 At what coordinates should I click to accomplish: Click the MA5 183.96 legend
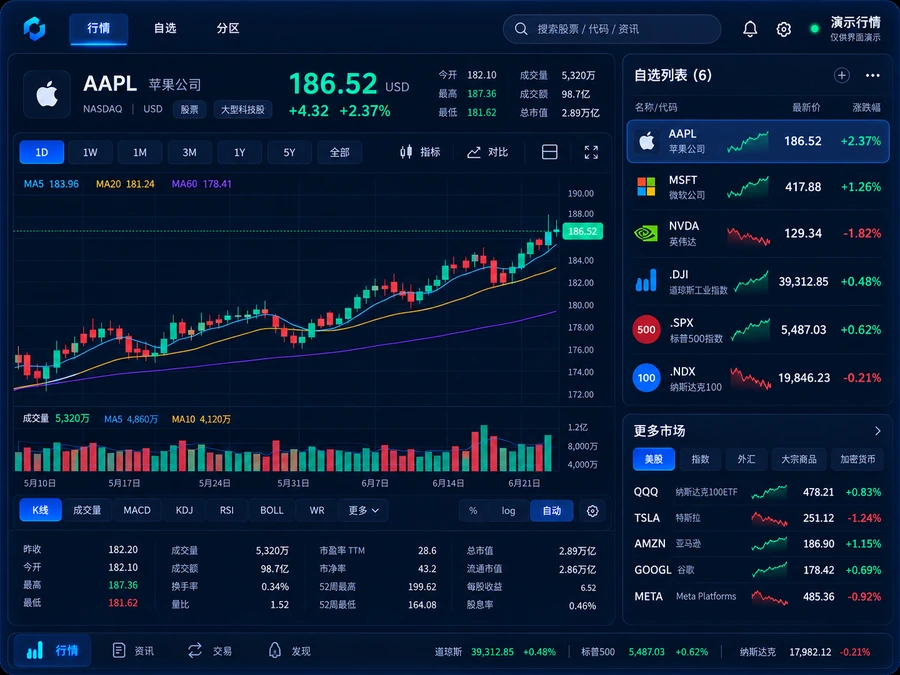(x=51, y=184)
